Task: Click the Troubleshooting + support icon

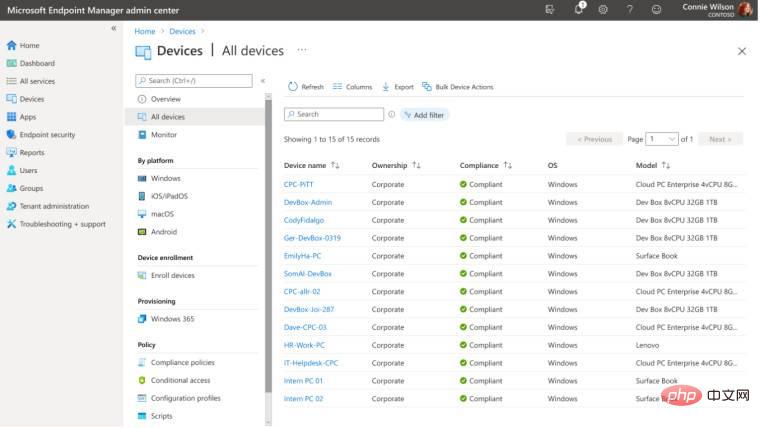Action: [12, 224]
